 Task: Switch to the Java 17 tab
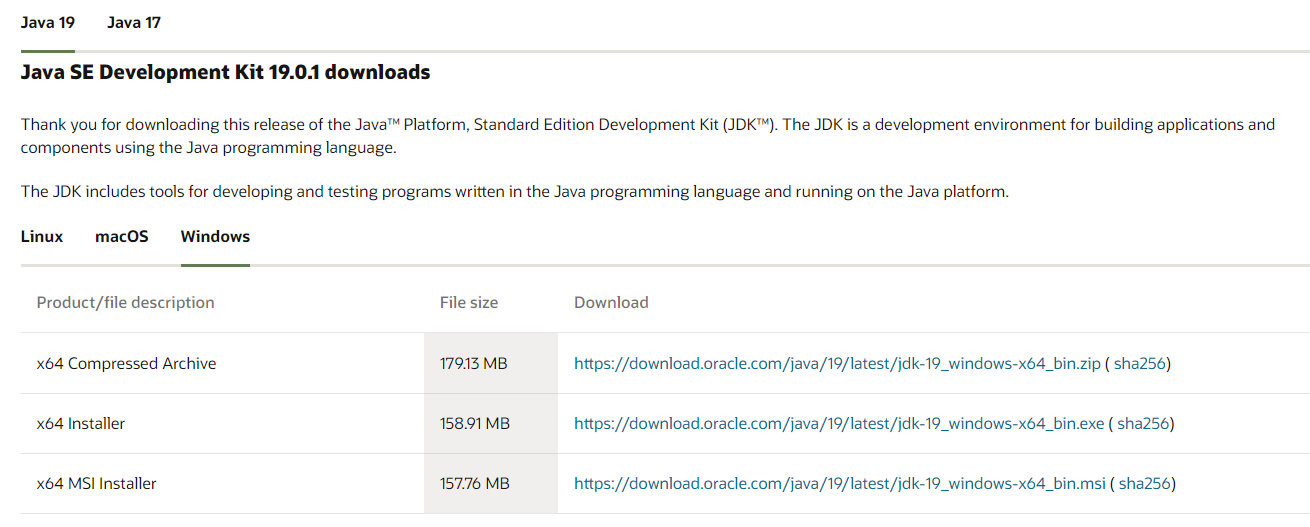click(134, 23)
